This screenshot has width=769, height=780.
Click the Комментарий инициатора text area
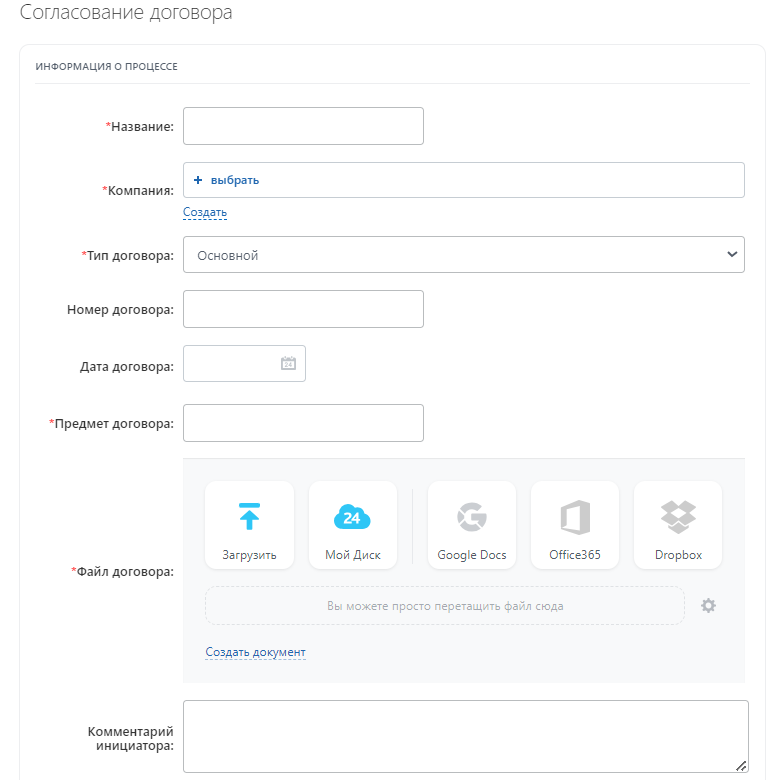coord(465,736)
